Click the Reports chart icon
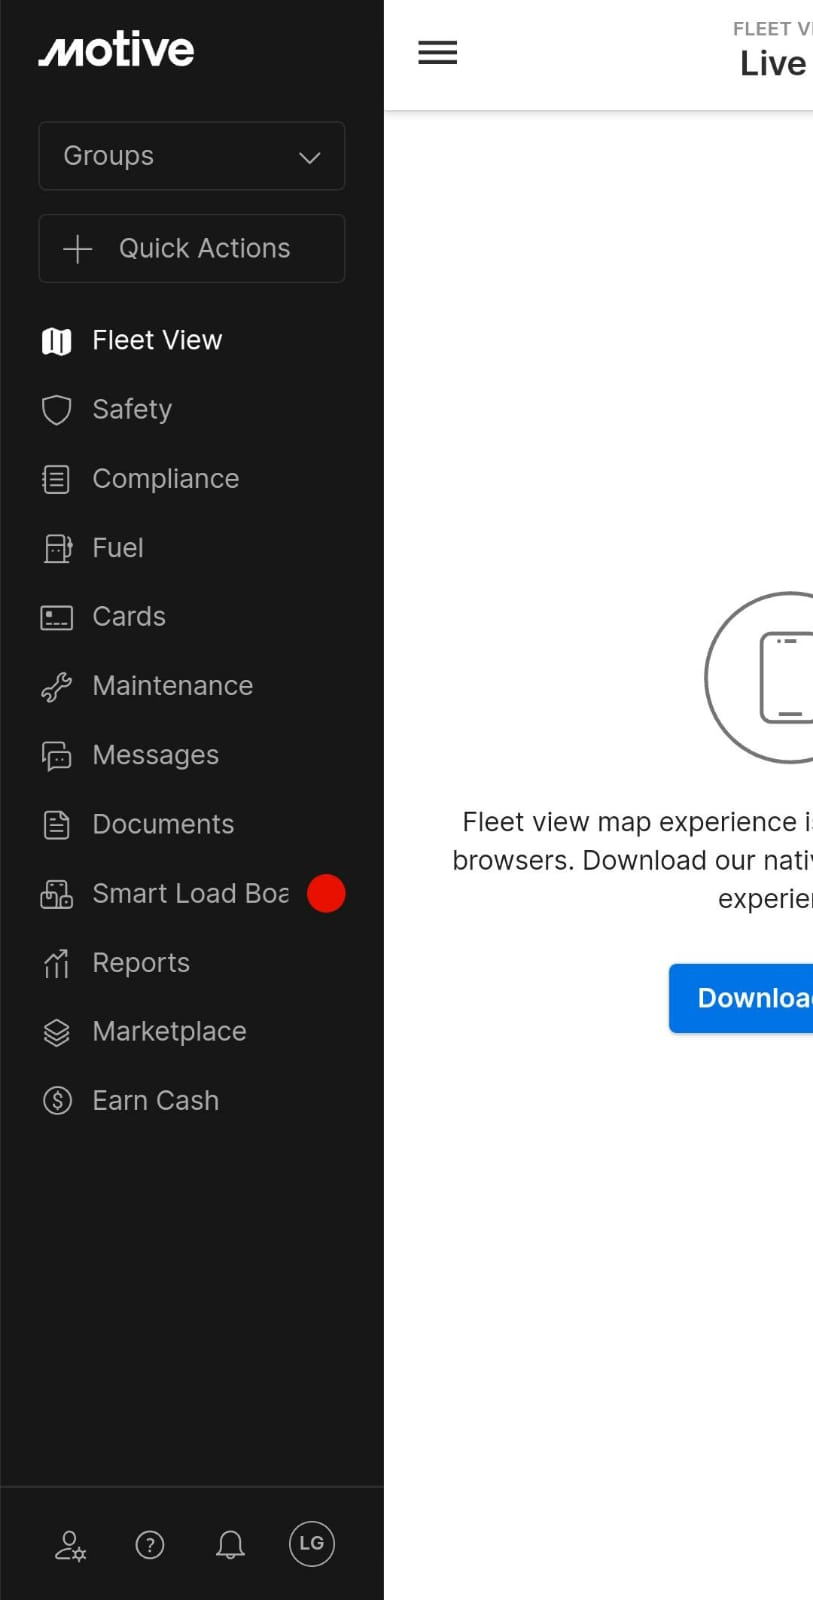The width and height of the screenshot is (813, 1600). [x=57, y=963]
